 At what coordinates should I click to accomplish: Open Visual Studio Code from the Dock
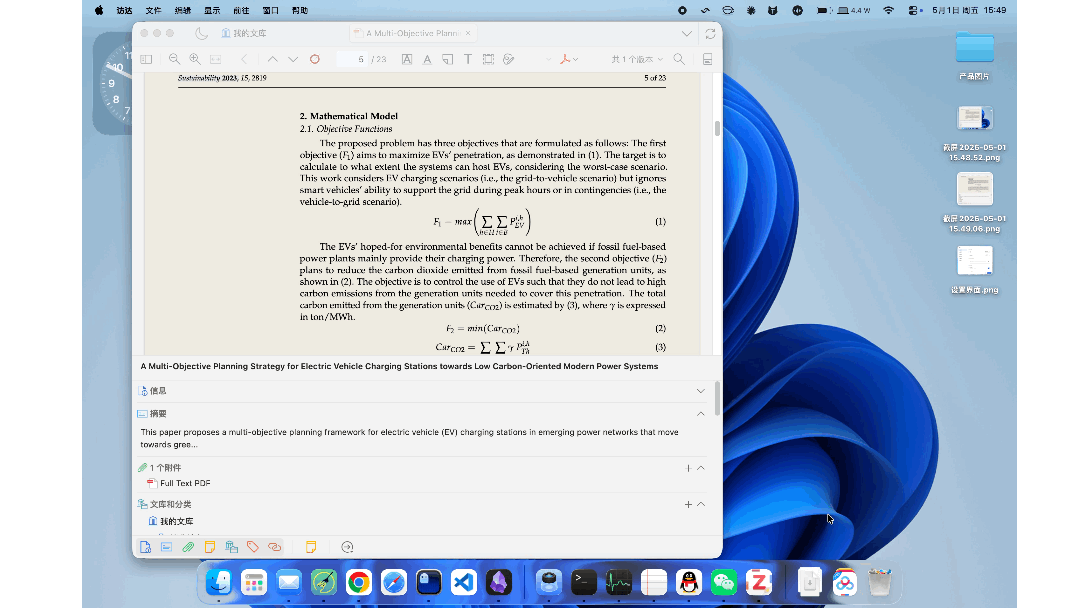click(464, 583)
